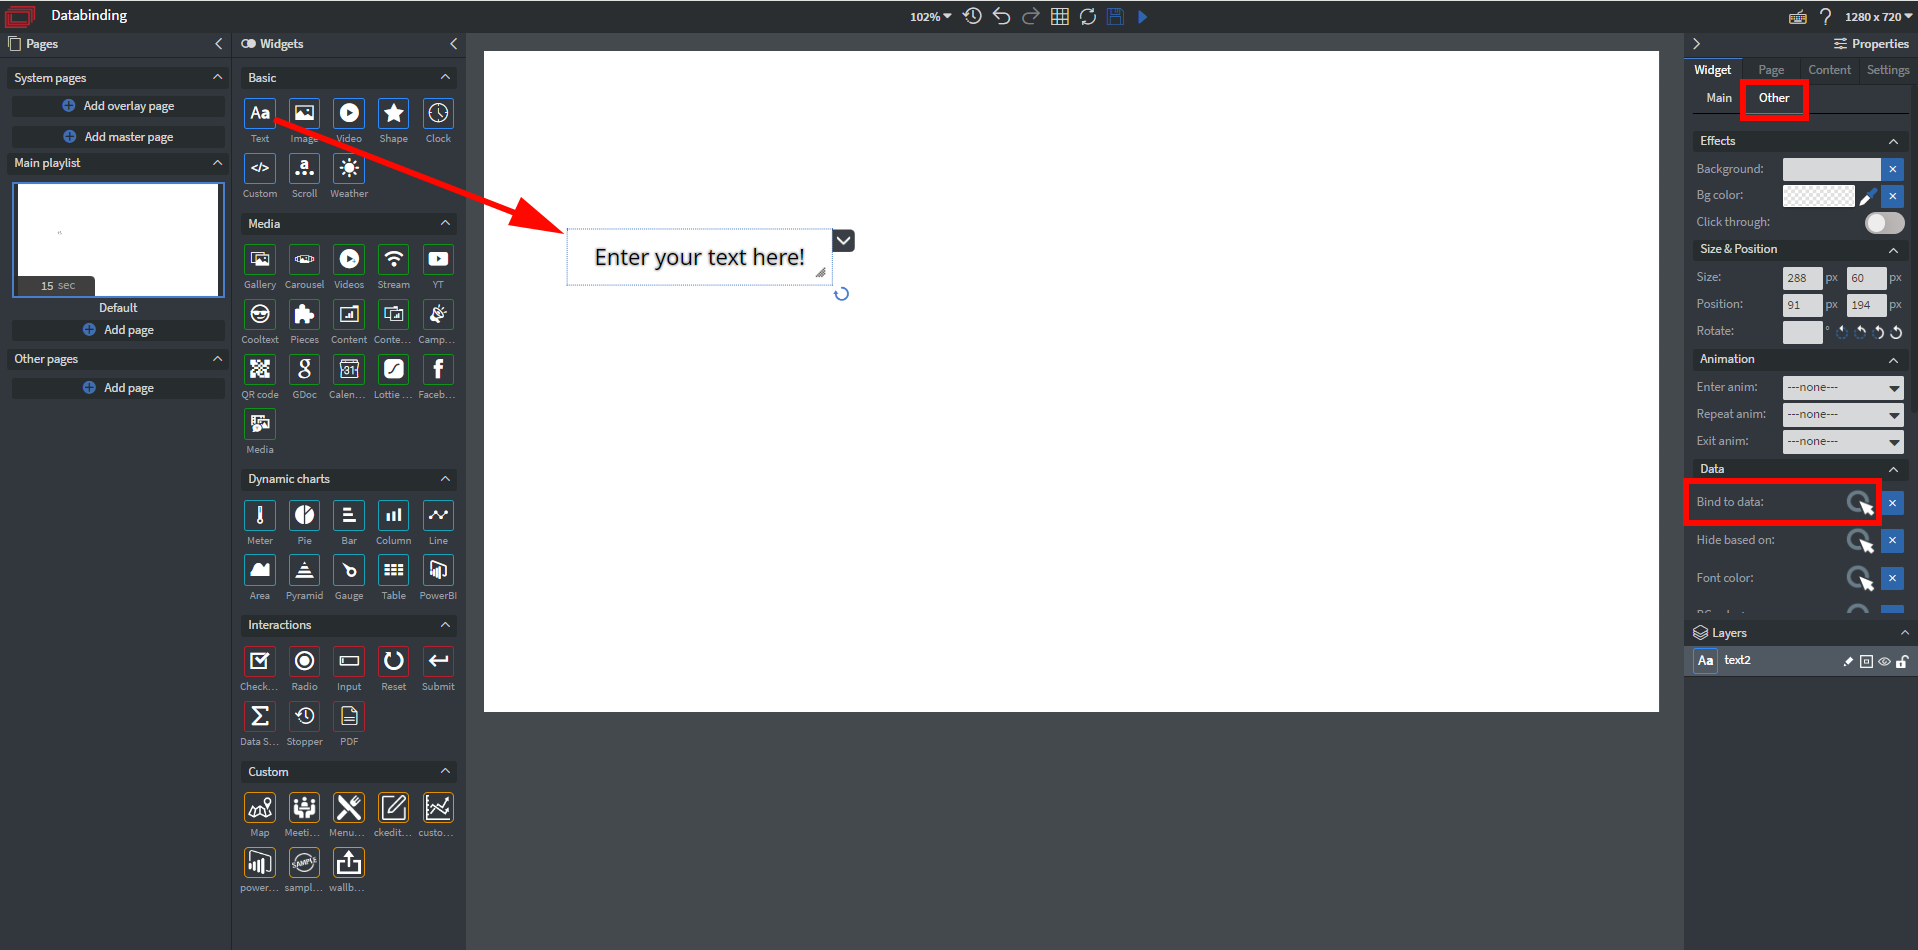This screenshot has width=1918, height=950.
Task: Open the Main sub-tab
Action: pyautogui.click(x=1719, y=98)
